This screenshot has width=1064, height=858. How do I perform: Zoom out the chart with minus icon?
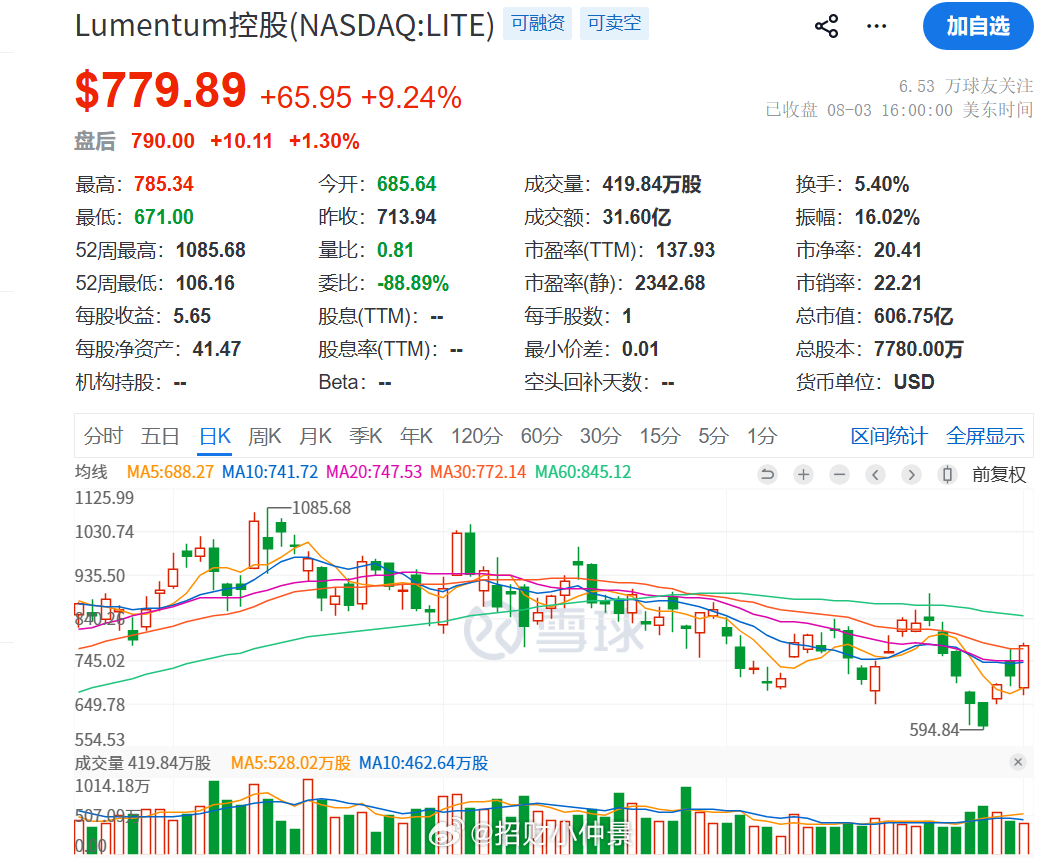(x=839, y=474)
